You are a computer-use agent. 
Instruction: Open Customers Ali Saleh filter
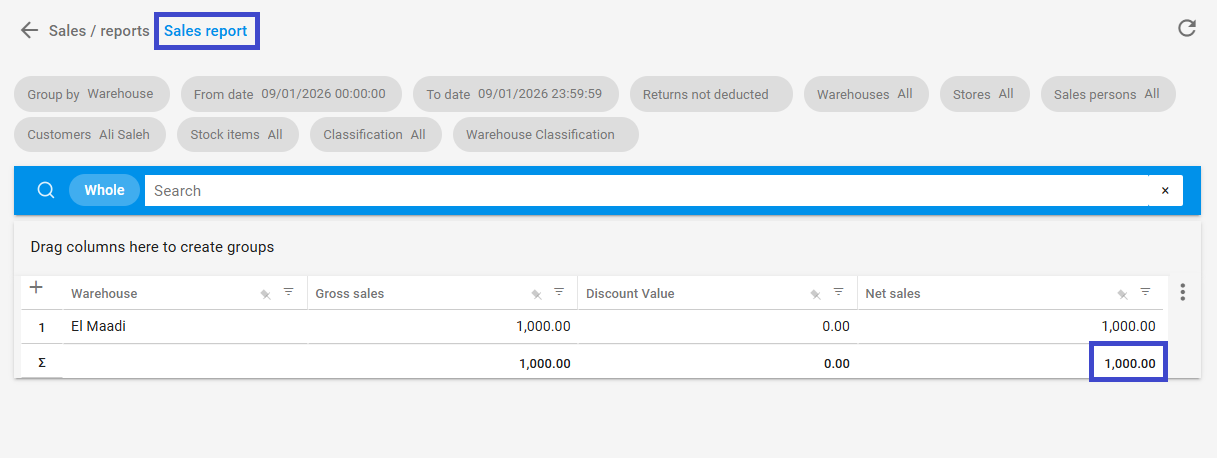(x=90, y=135)
